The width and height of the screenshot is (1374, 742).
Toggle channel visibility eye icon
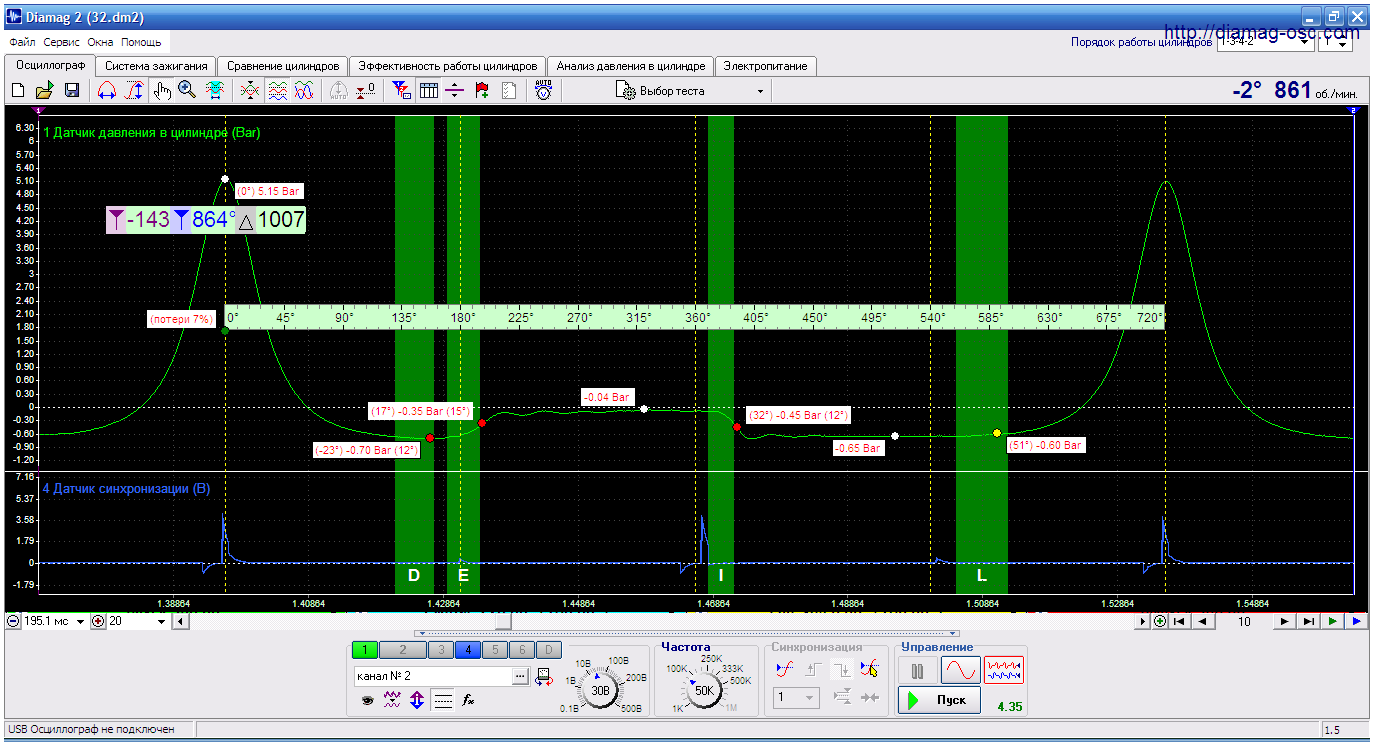pos(368,701)
